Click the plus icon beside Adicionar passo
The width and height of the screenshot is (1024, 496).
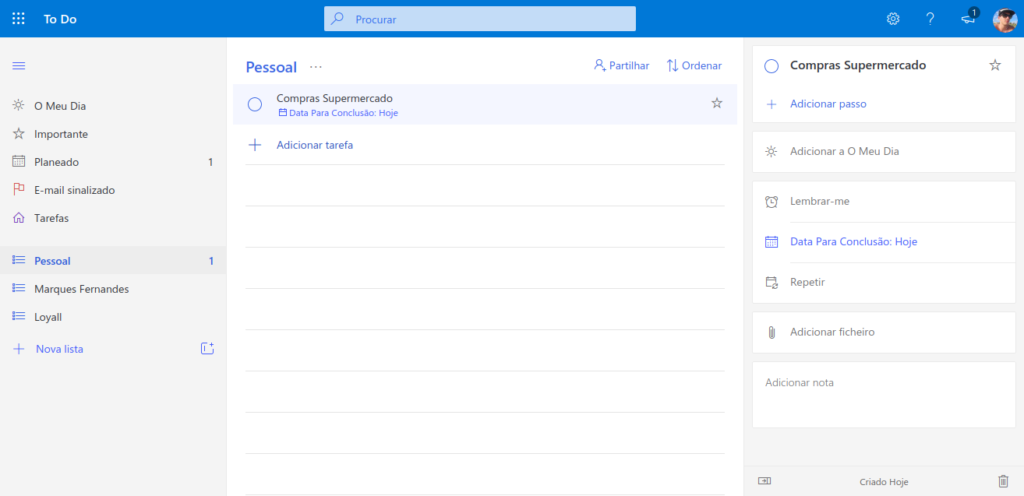tap(771, 104)
